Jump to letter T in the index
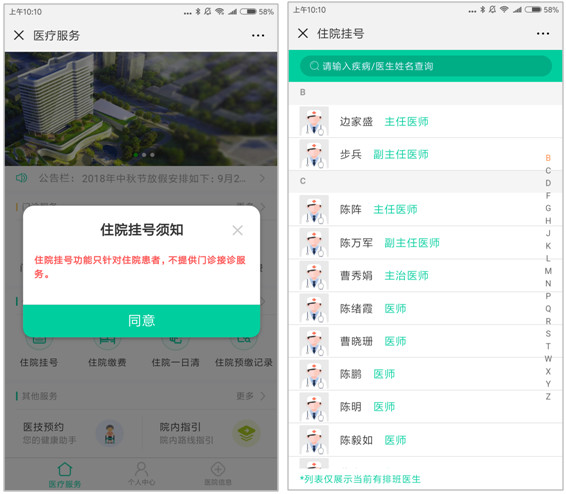 548,346
